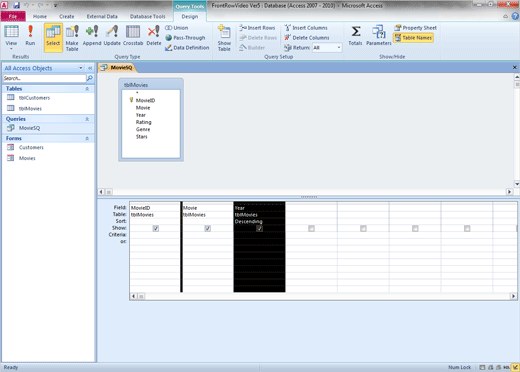Collapse the Tables group

87,89
